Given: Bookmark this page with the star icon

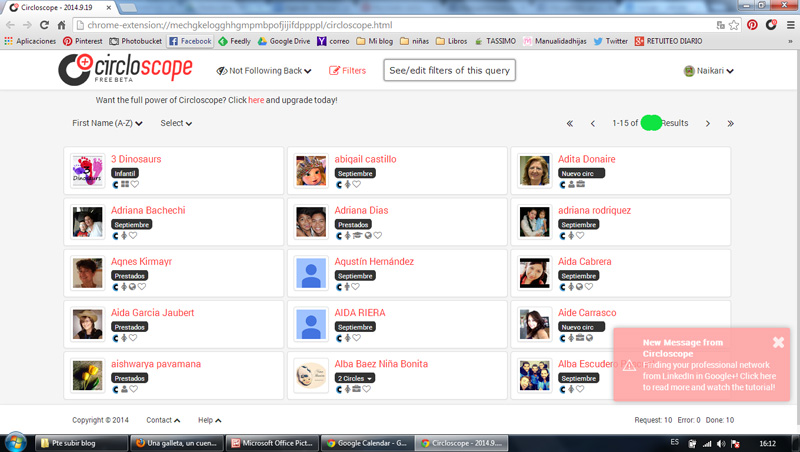Looking at the screenshot, I should point(734,25).
